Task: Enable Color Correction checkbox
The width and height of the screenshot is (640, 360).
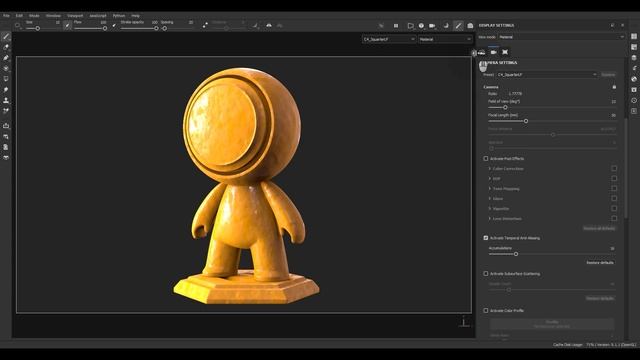Action: click(x=614, y=168)
